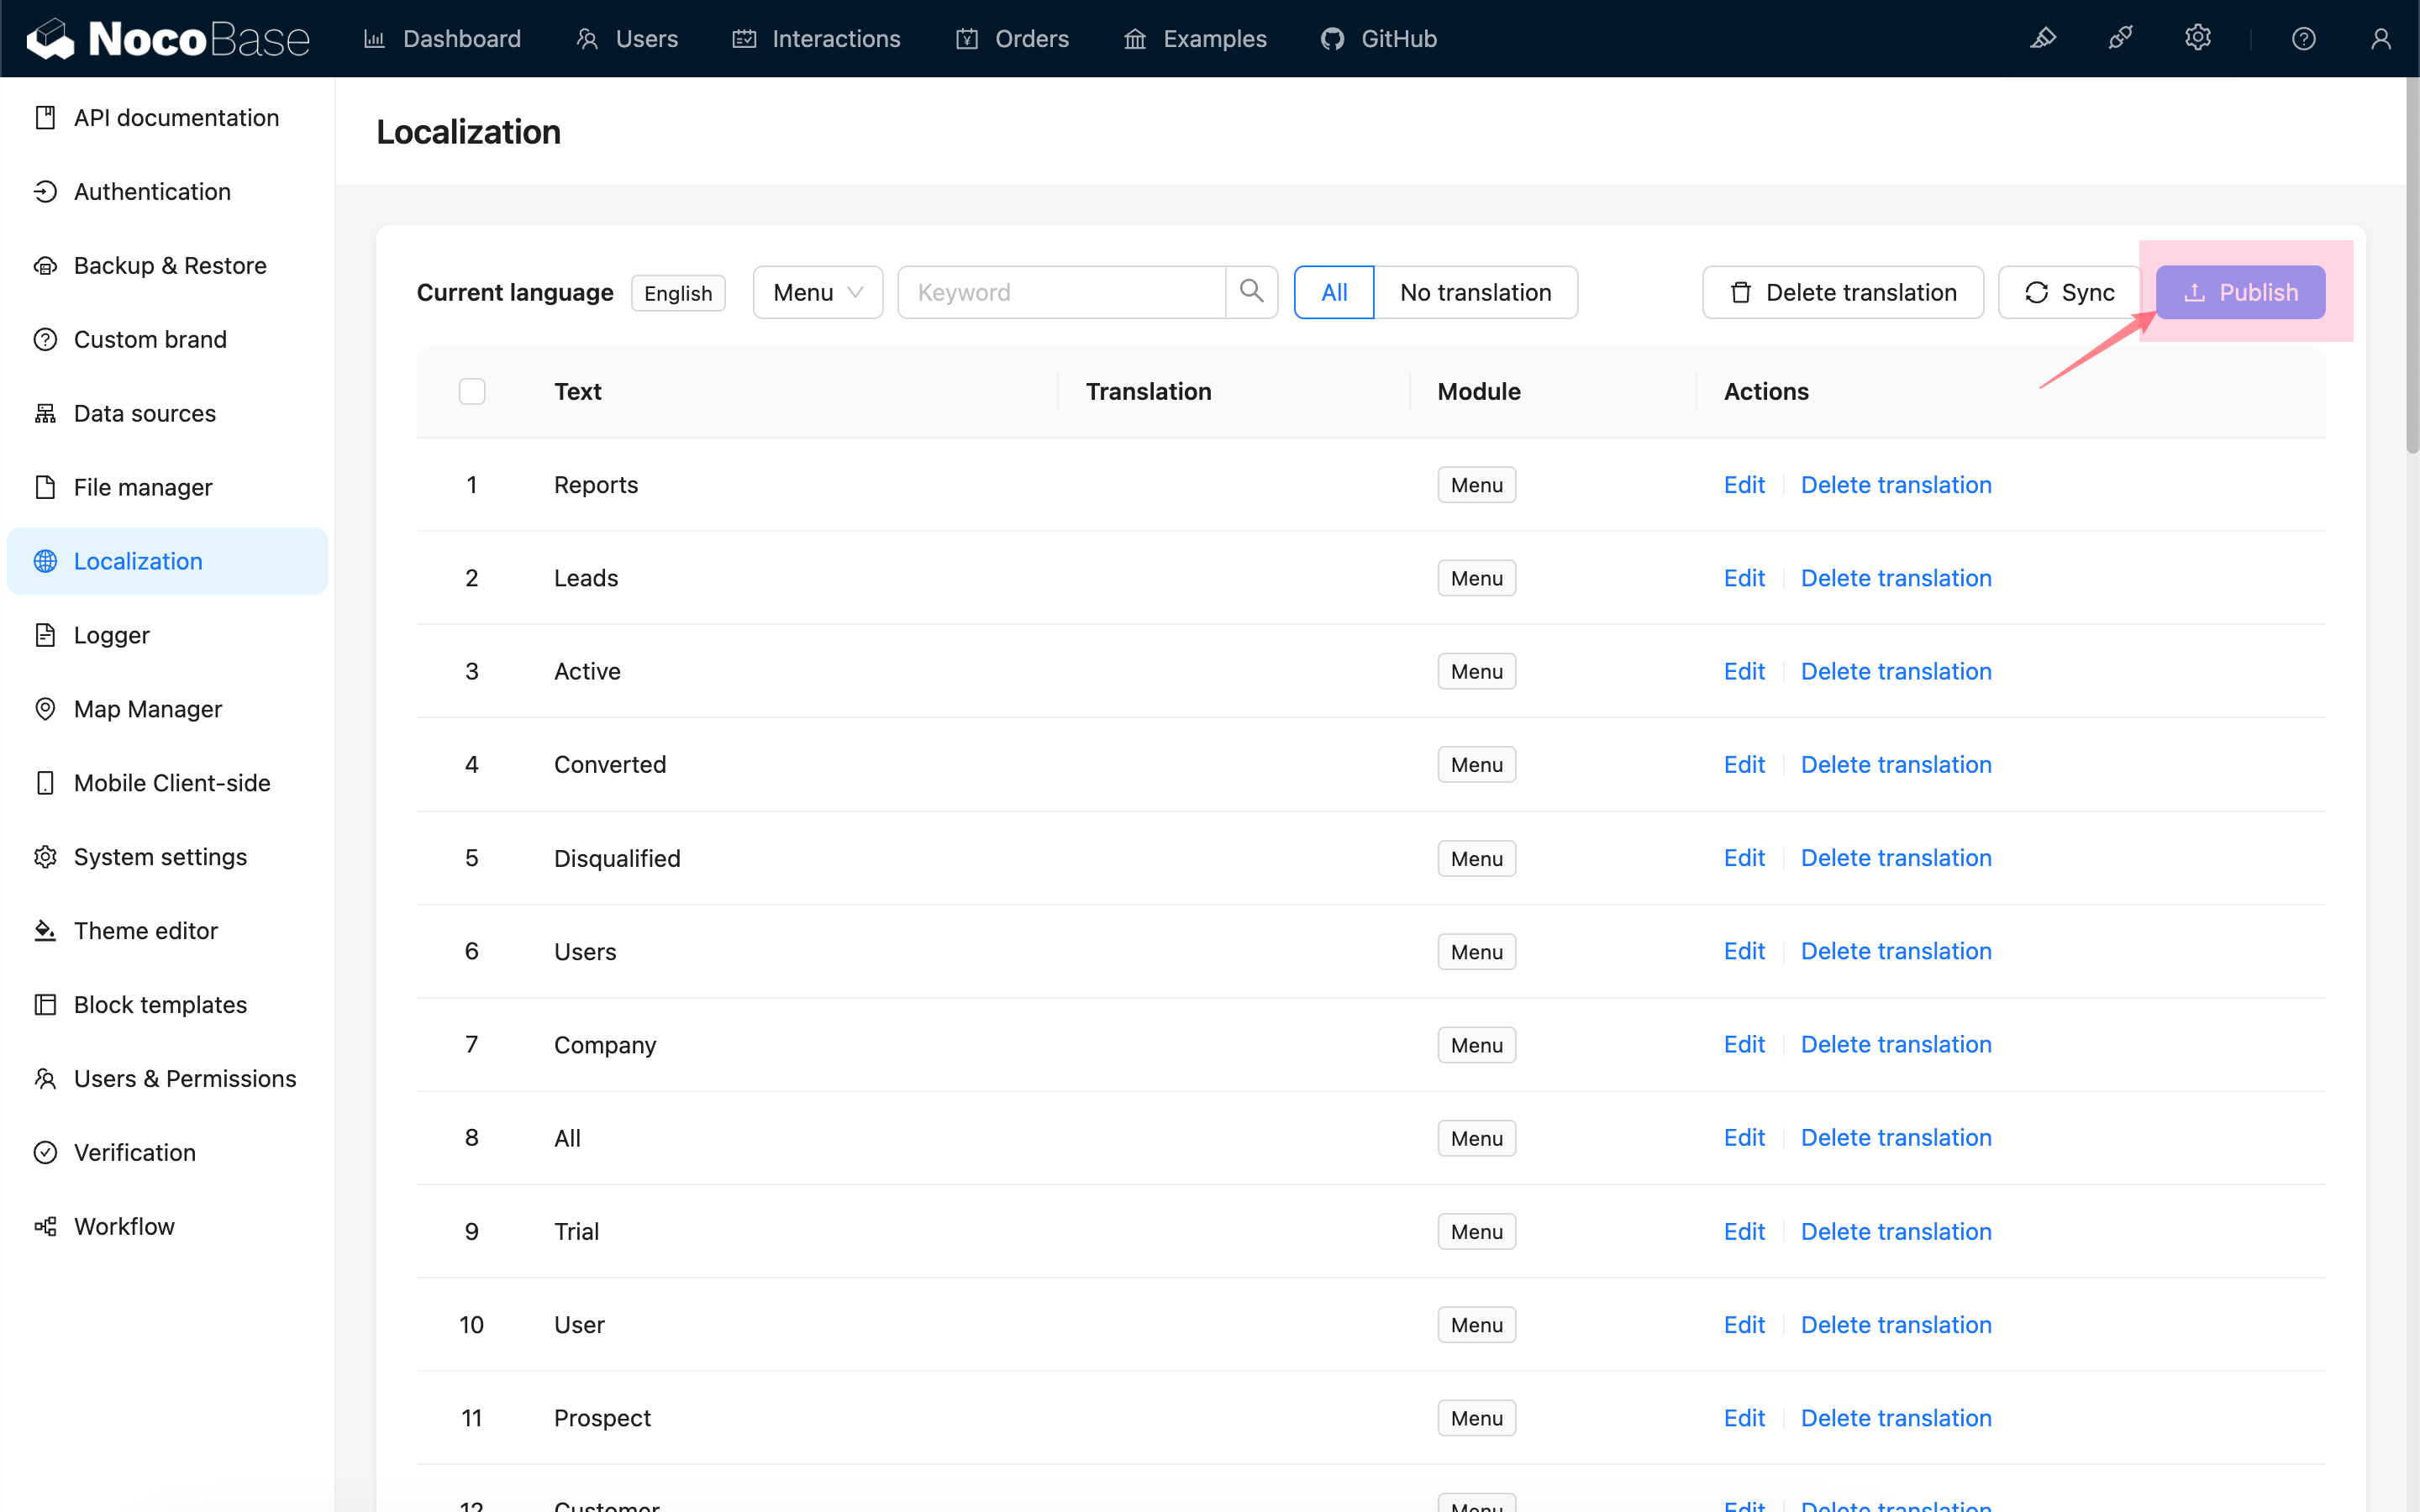Select the No translation filter
The width and height of the screenshot is (2420, 1512).
1475,292
